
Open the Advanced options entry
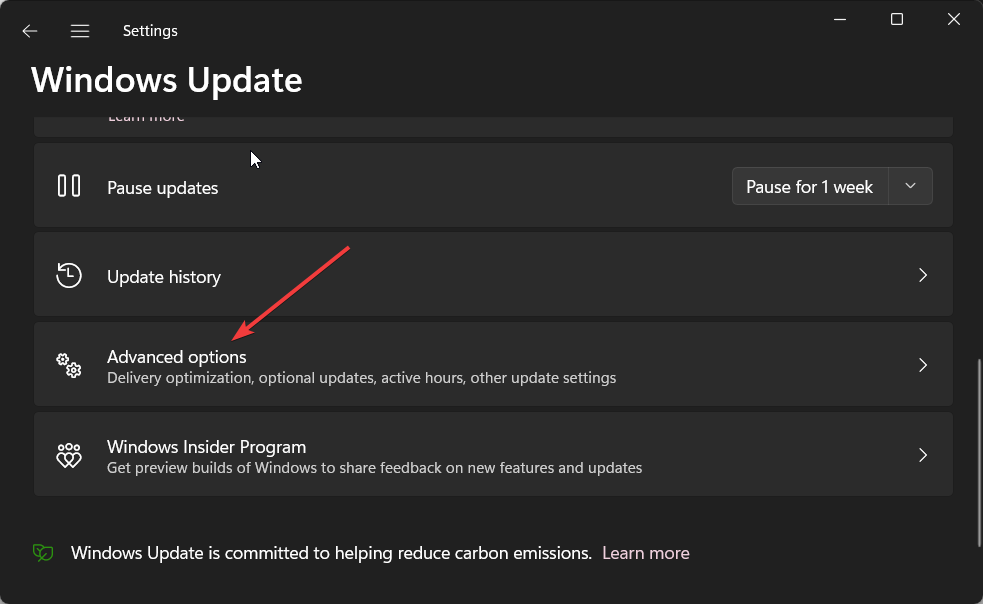point(493,364)
